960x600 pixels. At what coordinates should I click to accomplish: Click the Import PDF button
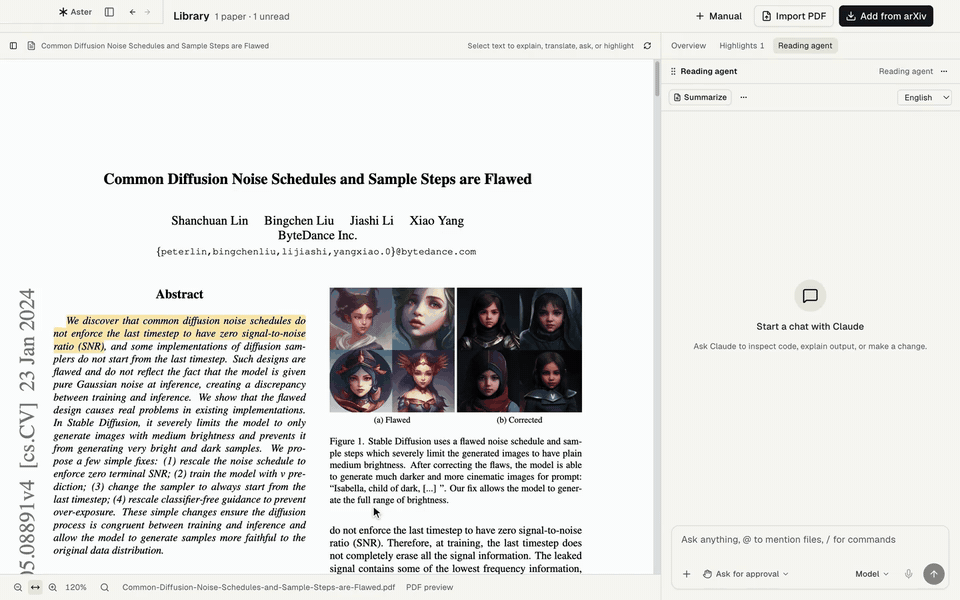tap(793, 17)
